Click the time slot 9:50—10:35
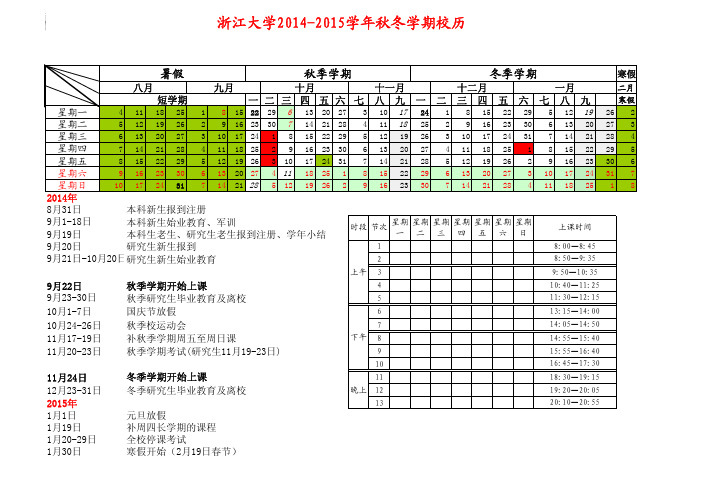702x496 pixels. [x=575, y=272]
